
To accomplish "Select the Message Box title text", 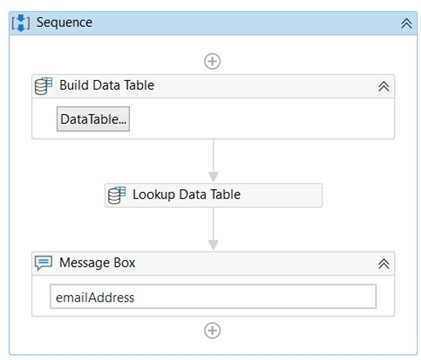I will 97,263.
